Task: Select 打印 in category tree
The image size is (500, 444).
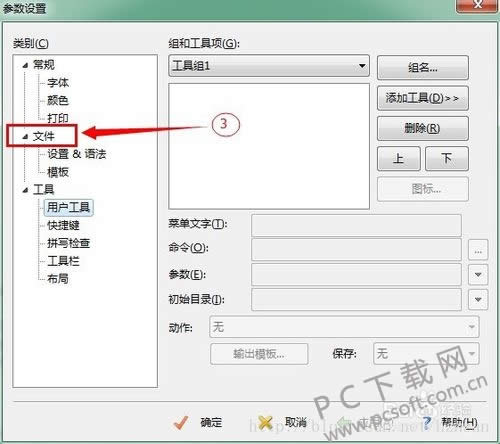Action: click(58, 118)
